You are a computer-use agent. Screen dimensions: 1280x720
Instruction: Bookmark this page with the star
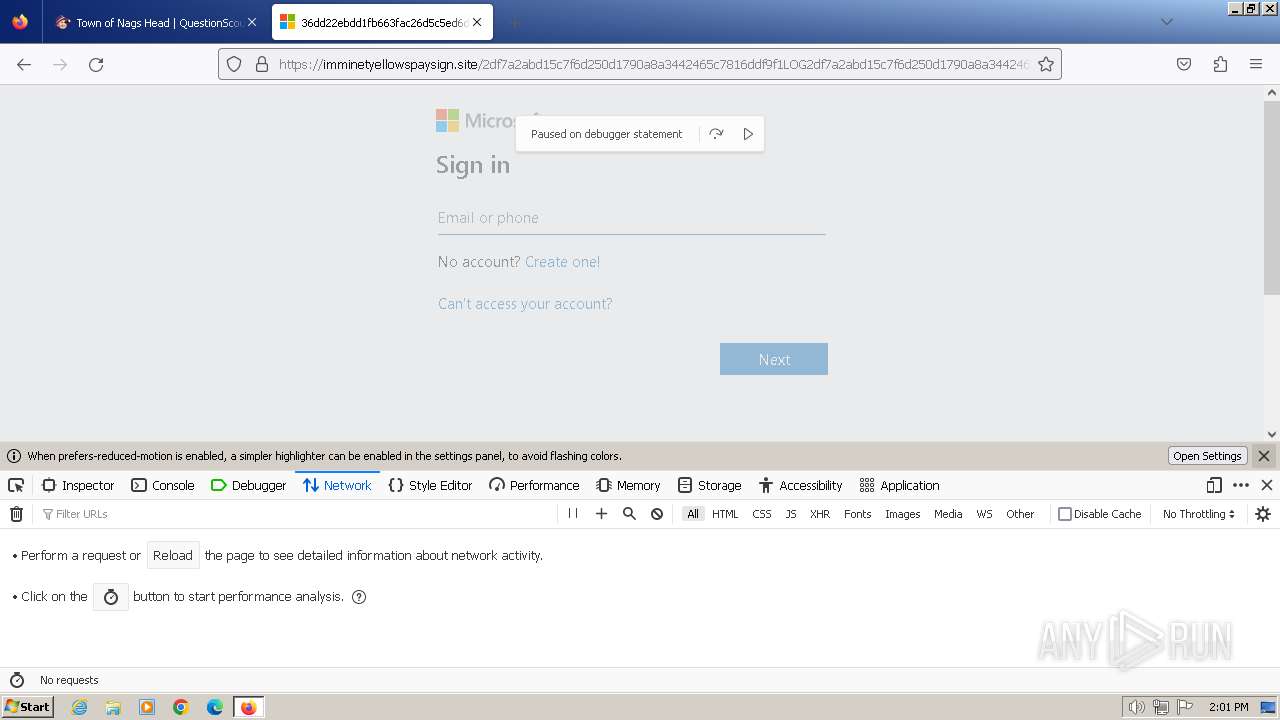pos(1046,64)
